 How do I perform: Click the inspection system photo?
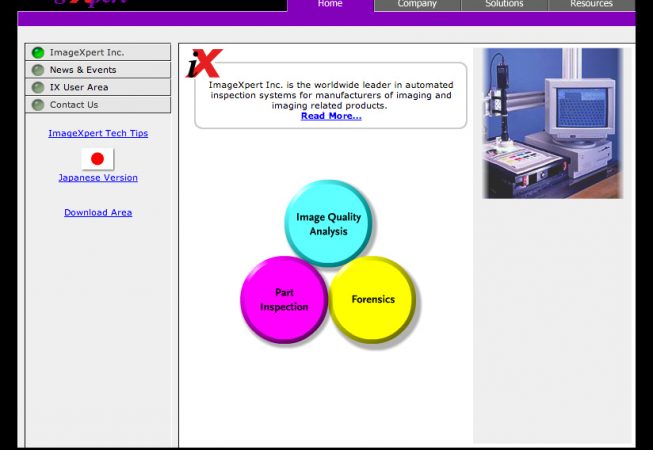coord(553,123)
